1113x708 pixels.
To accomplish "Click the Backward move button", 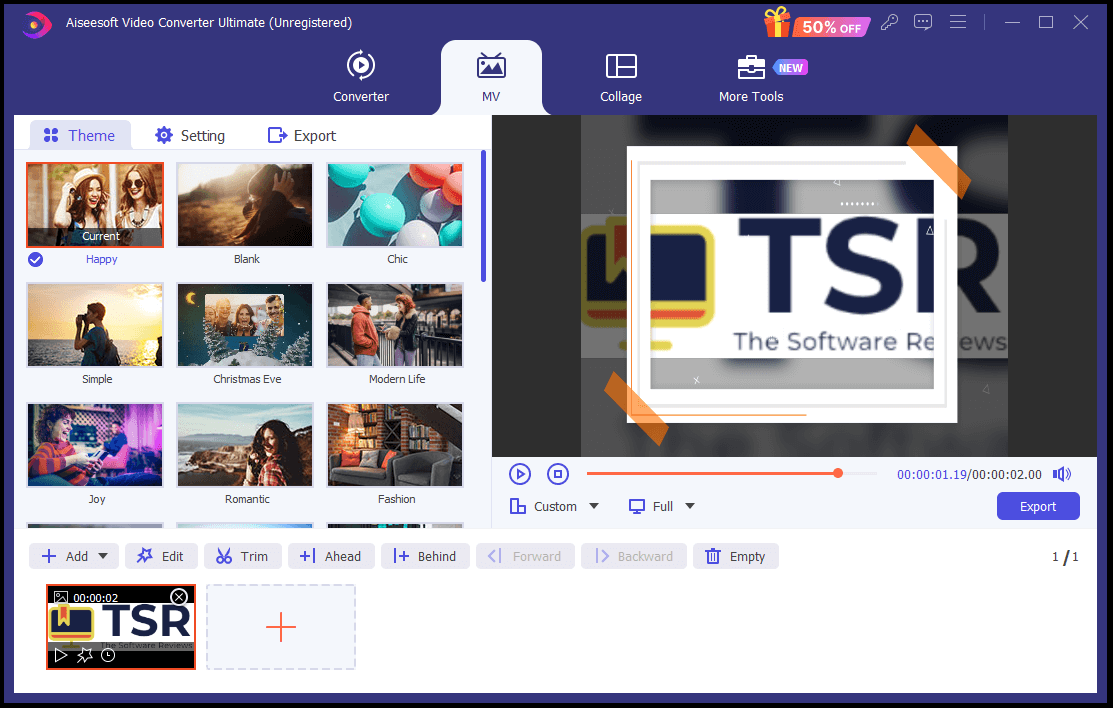I will click(x=634, y=556).
